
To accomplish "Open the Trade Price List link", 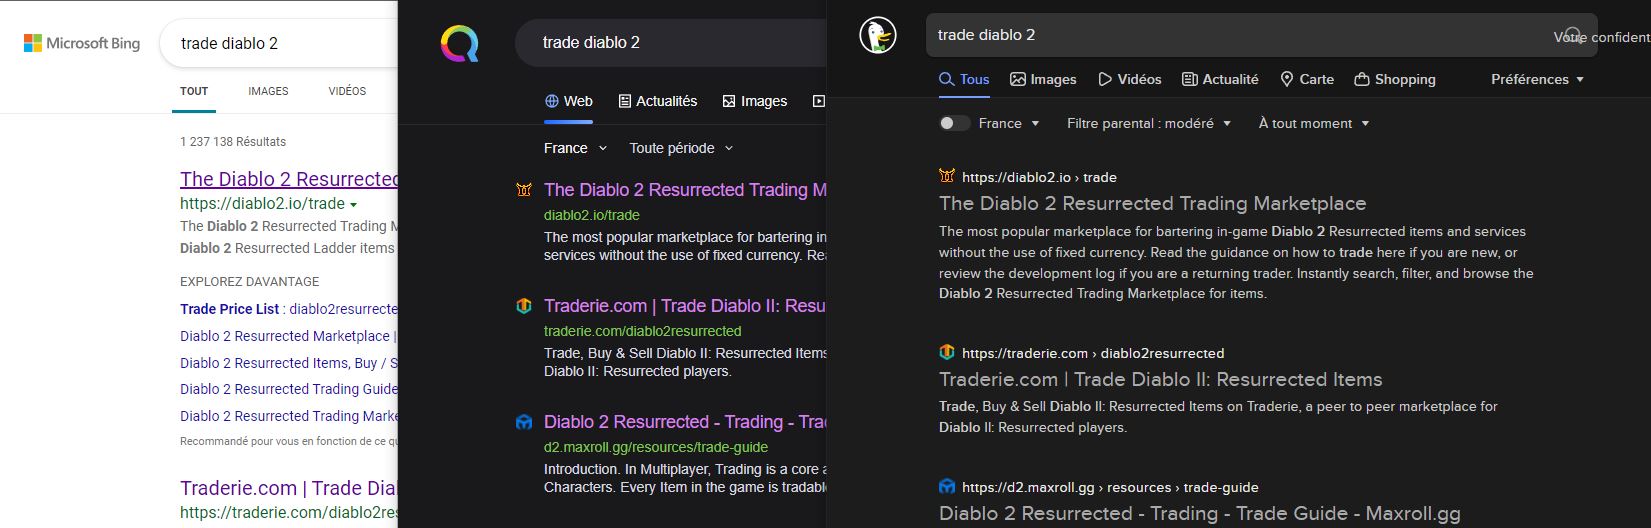I will tap(230, 309).
